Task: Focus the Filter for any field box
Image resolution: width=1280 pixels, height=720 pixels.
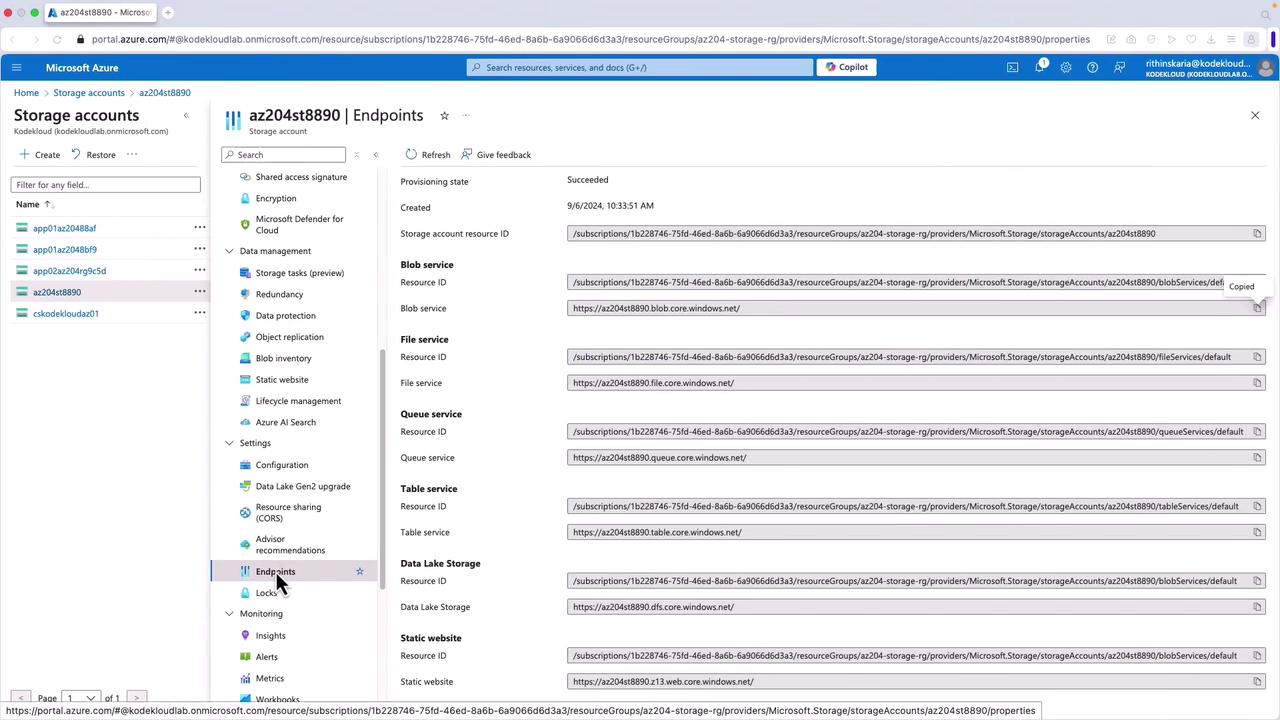Action: point(105,185)
